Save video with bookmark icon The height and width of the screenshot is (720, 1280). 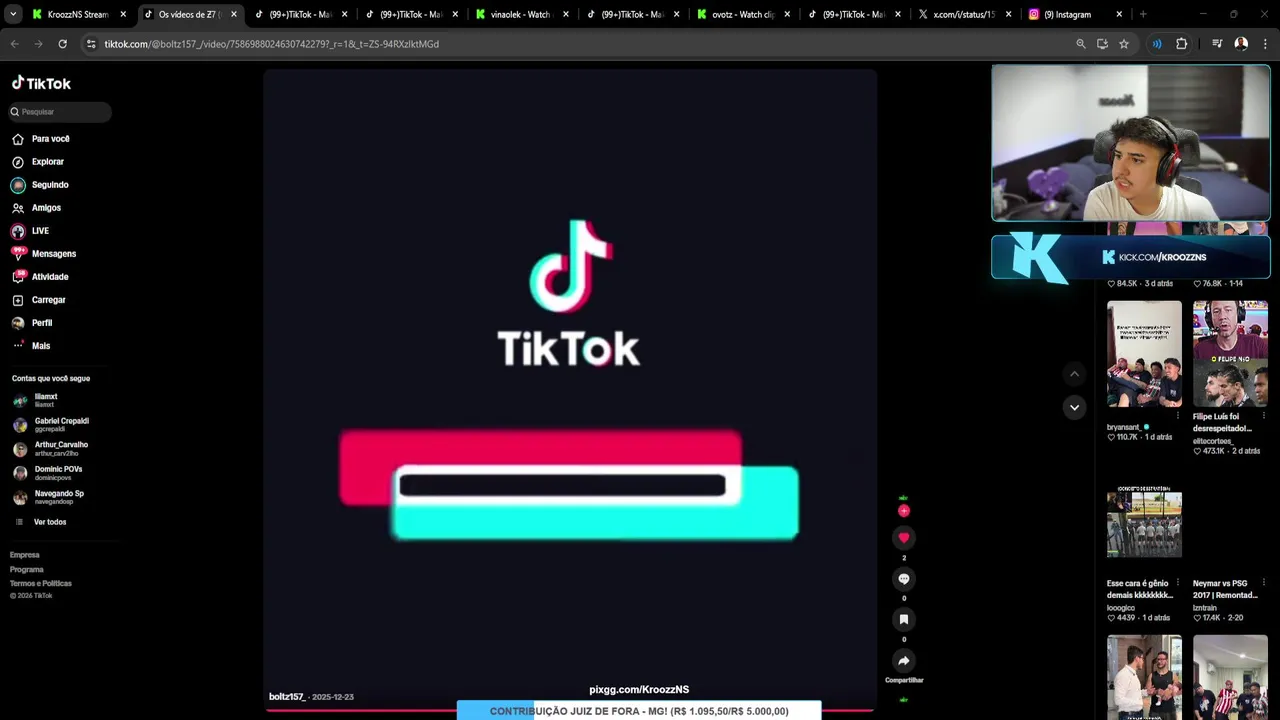[x=904, y=620]
